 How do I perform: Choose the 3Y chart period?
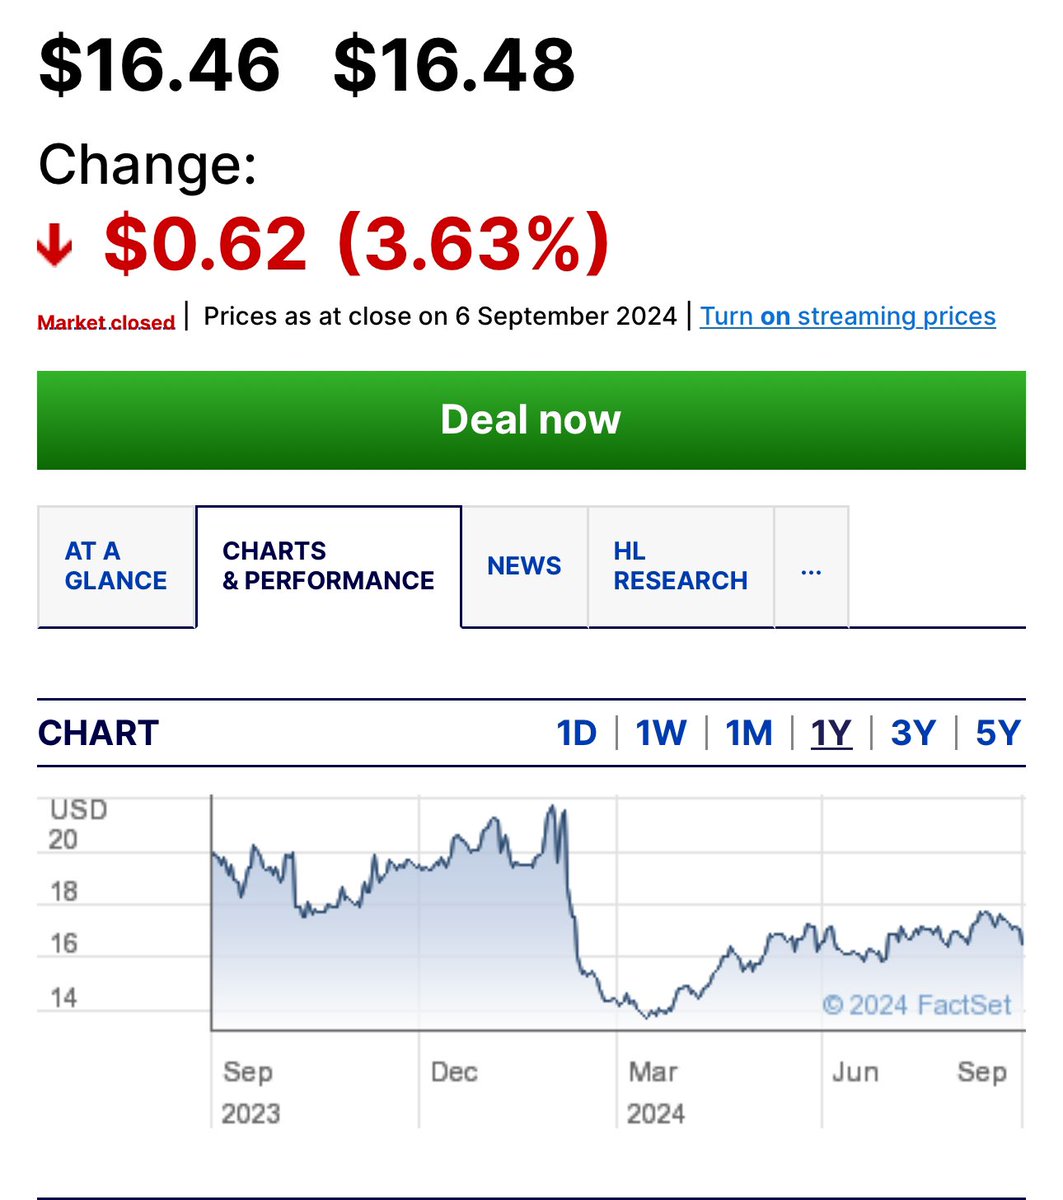[913, 733]
